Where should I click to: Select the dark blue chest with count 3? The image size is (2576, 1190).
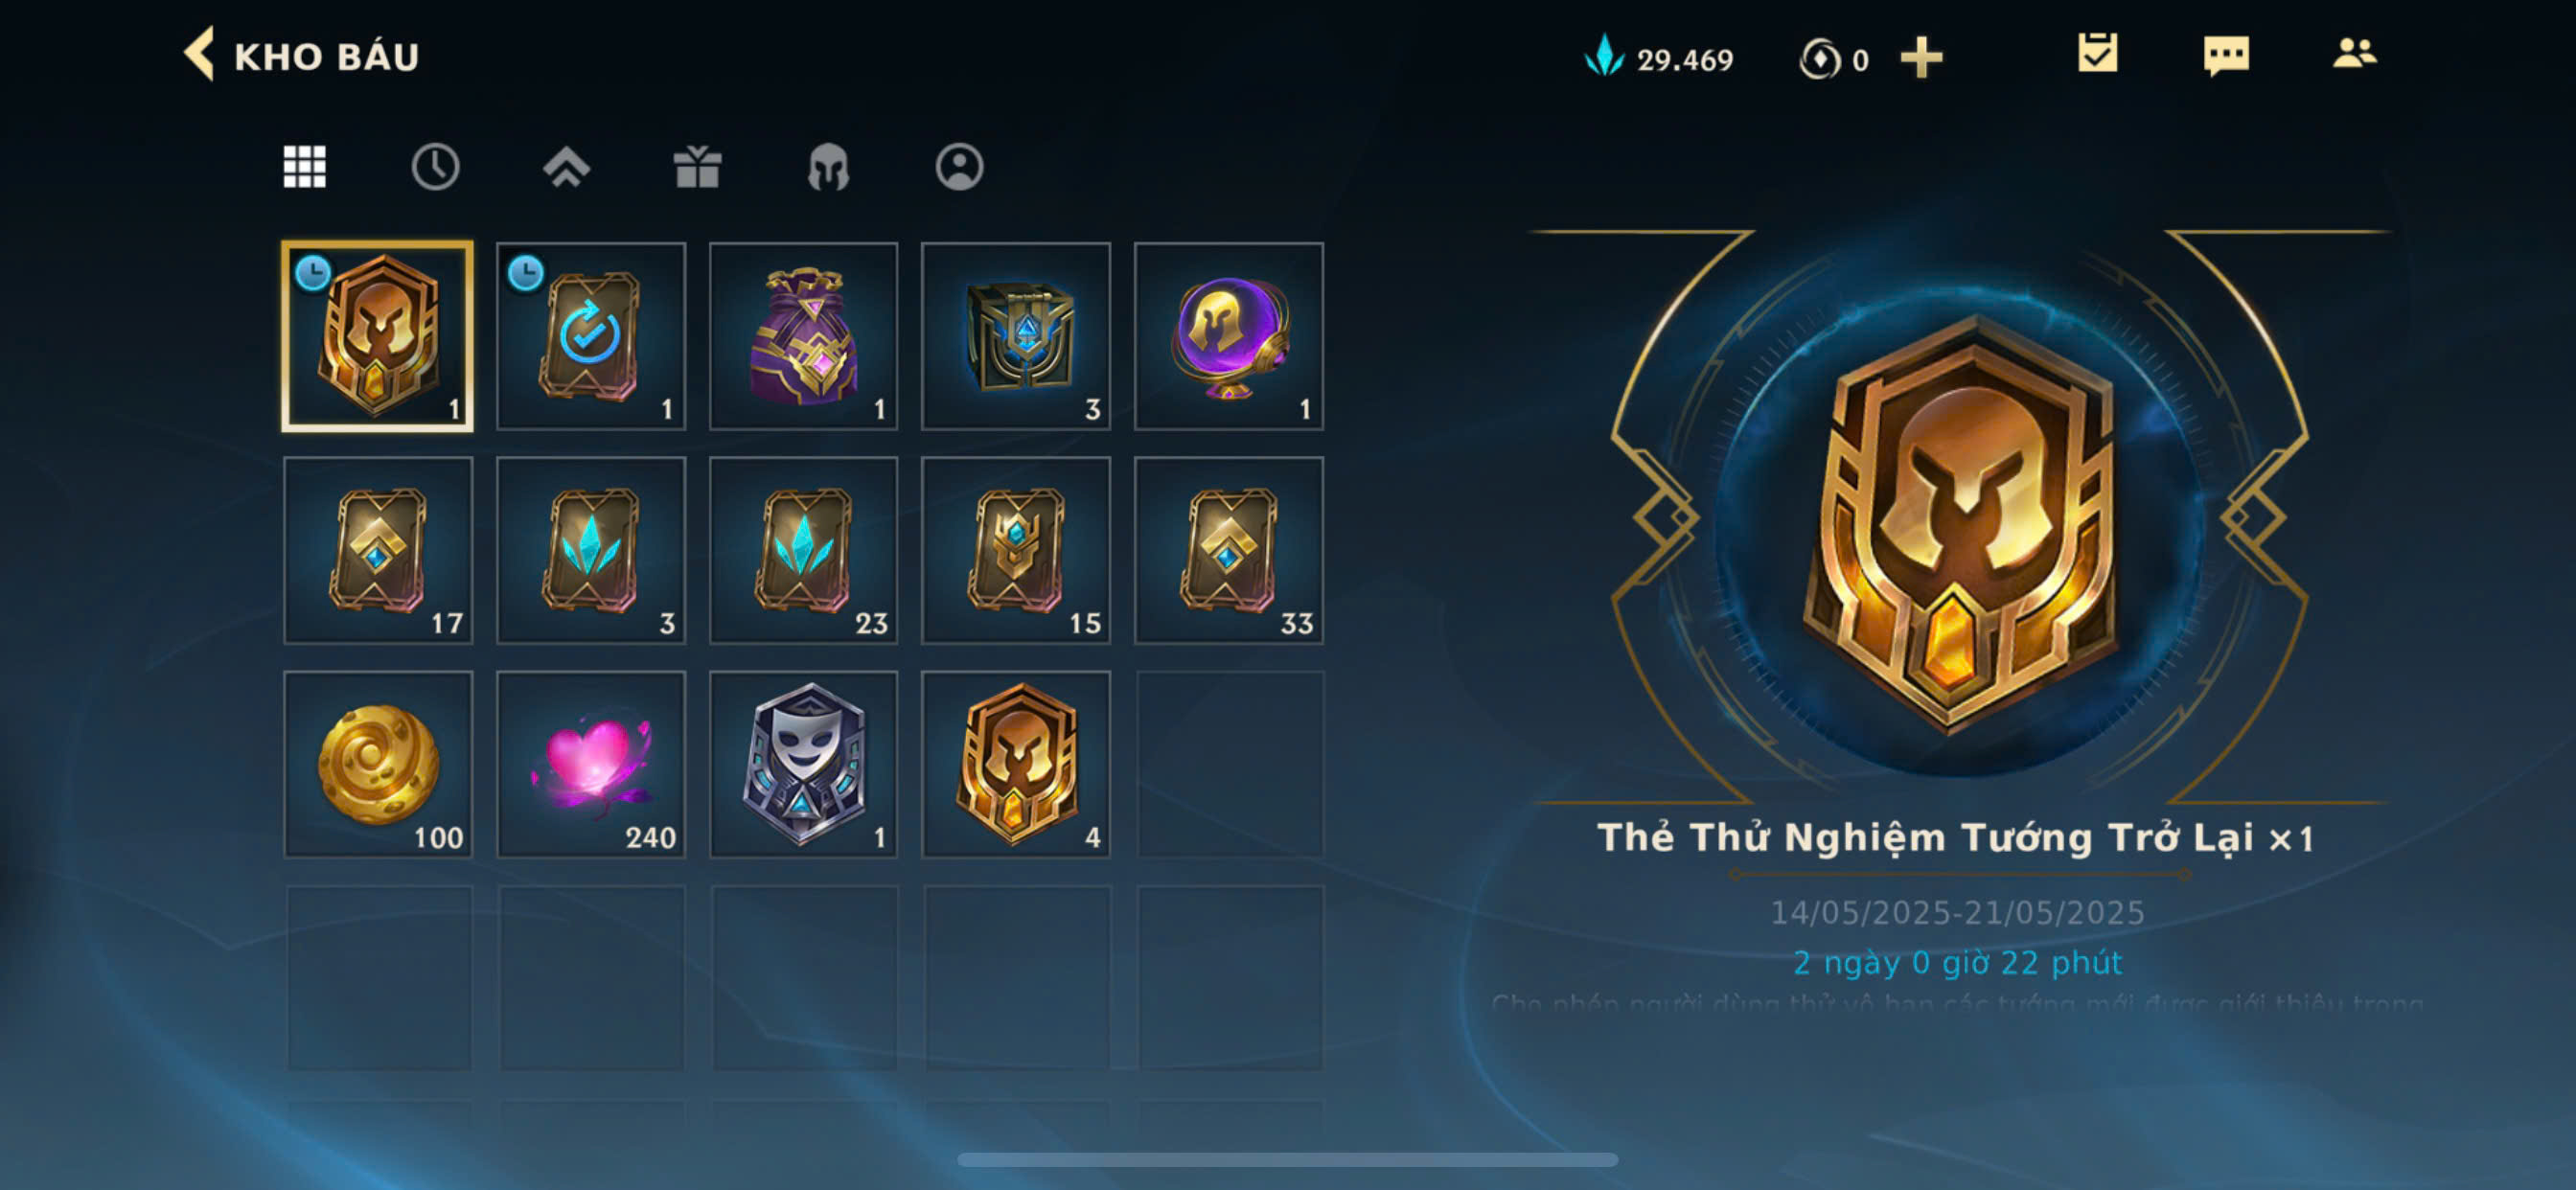point(1016,336)
